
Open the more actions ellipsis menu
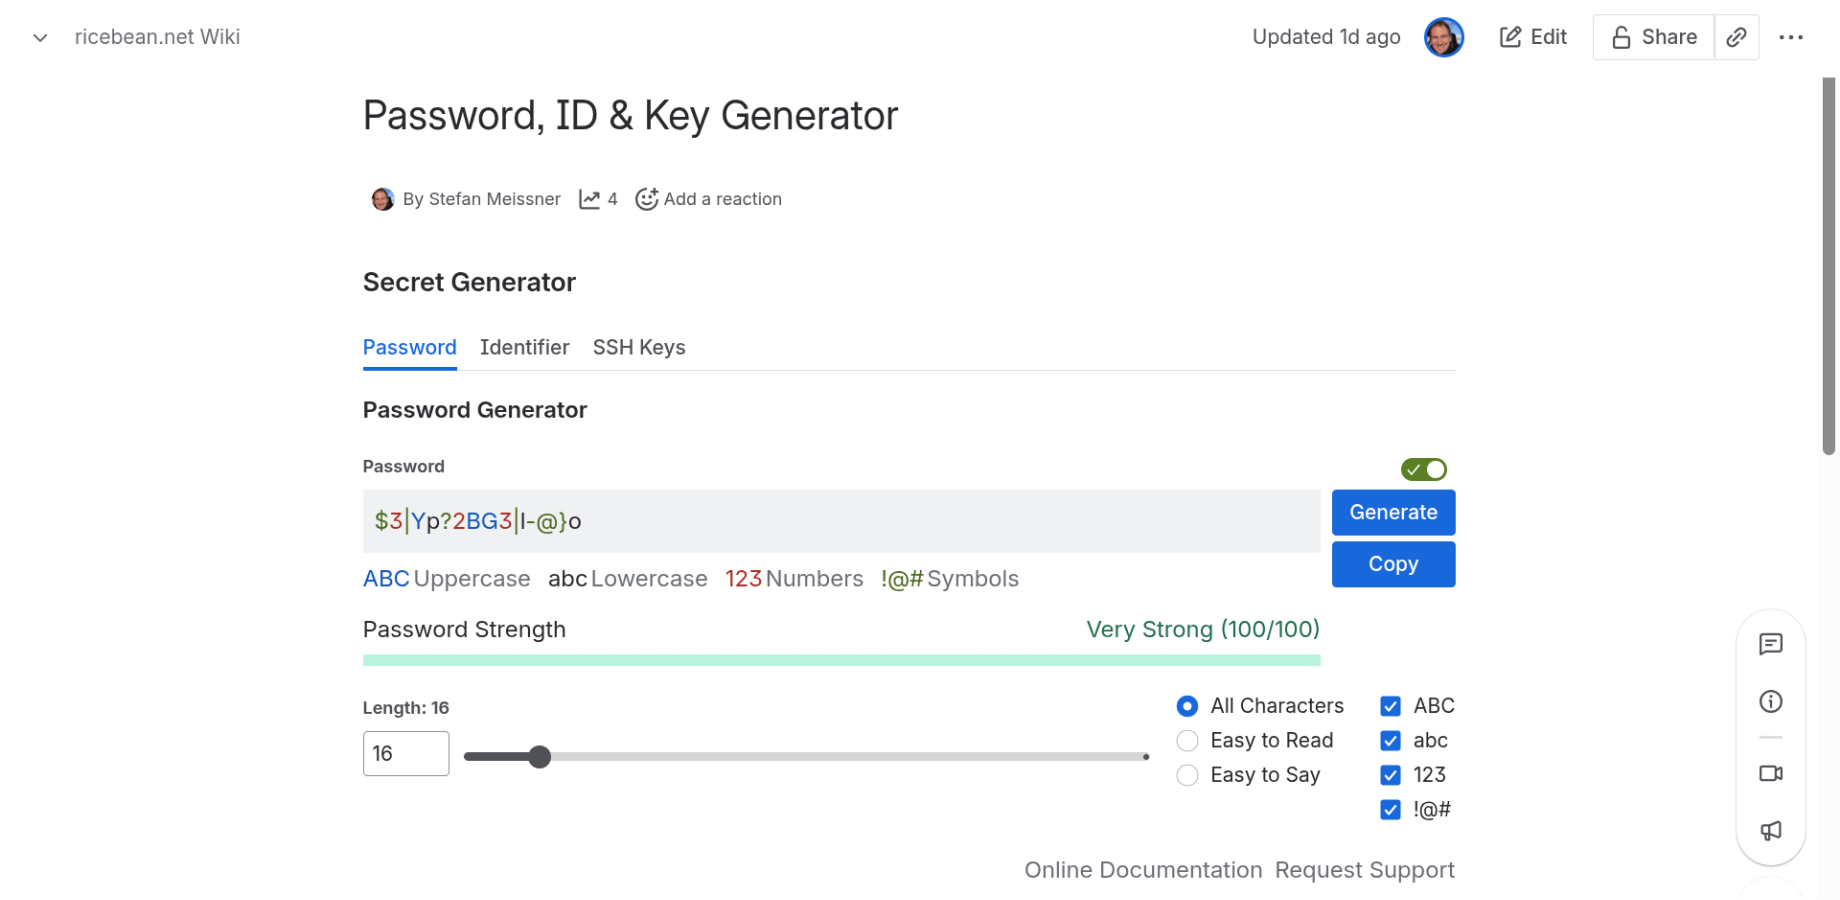click(1790, 37)
